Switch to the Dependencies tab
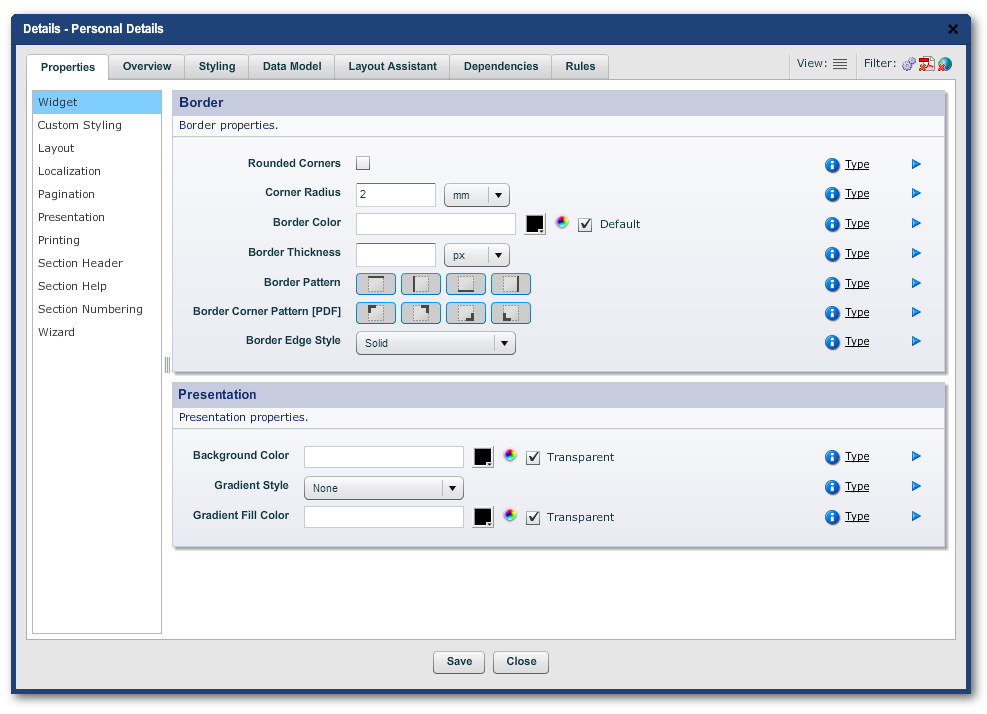 [x=500, y=66]
